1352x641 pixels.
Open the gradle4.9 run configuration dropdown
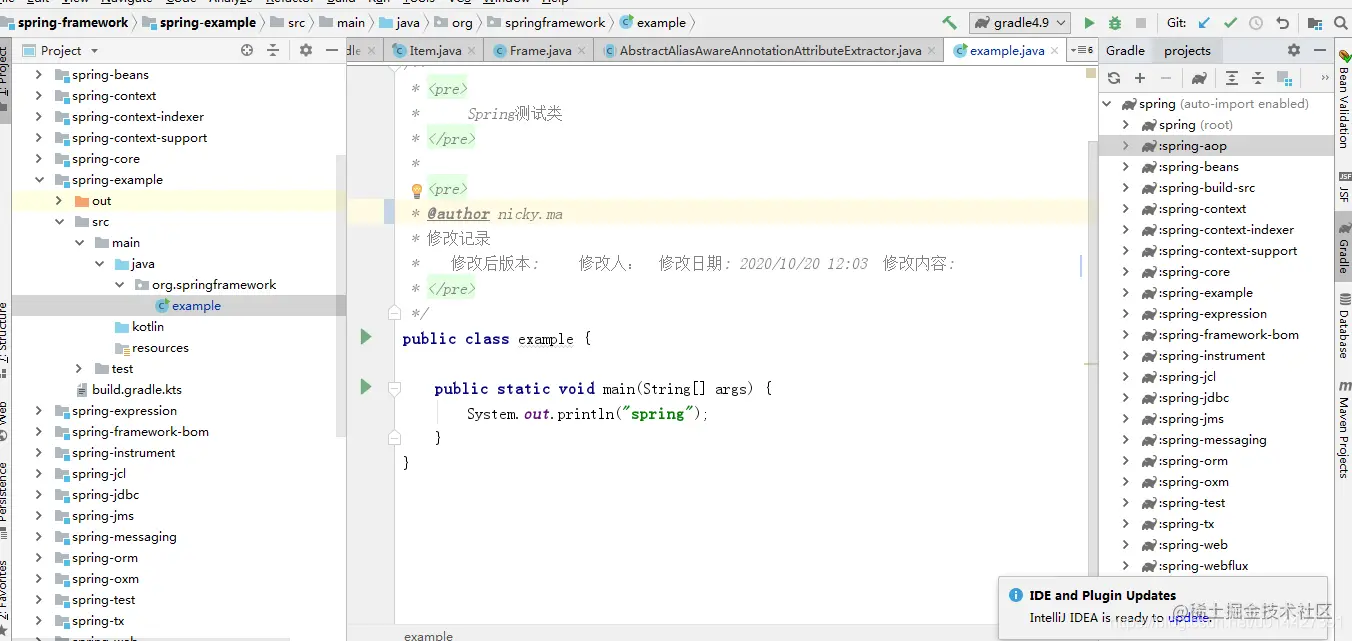click(x=1020, y=23)
